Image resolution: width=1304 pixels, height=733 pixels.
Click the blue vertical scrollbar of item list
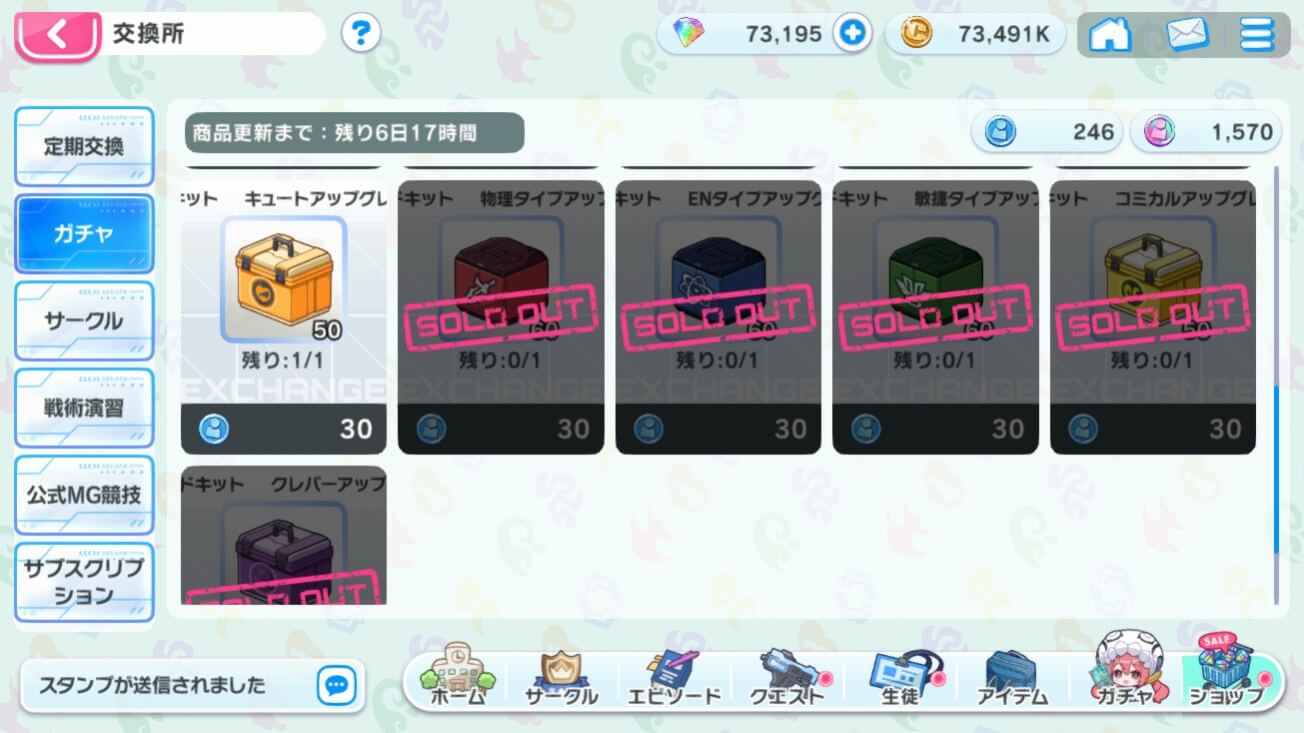(1276, 492)
